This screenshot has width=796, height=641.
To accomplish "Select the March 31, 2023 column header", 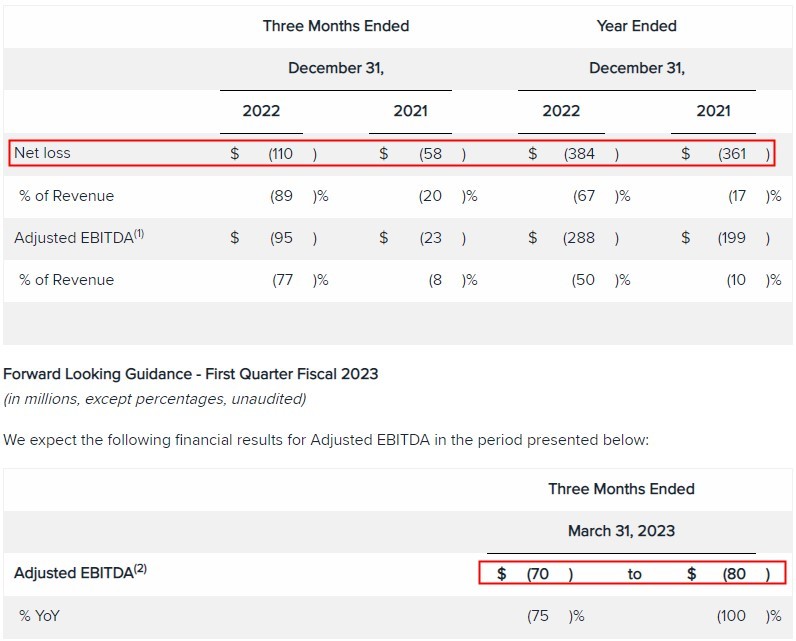I will click(x=621, y=531).
